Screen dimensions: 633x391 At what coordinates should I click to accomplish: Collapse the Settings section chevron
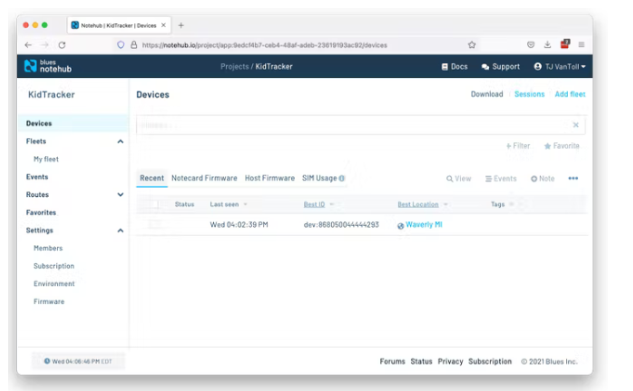pyautogui.click(x=120, y=230)
